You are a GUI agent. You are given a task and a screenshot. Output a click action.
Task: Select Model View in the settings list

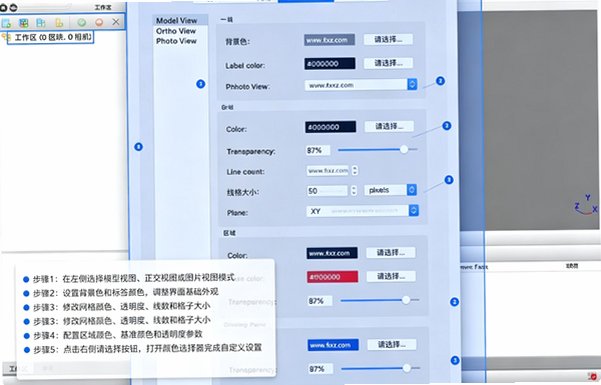point(180,20)
